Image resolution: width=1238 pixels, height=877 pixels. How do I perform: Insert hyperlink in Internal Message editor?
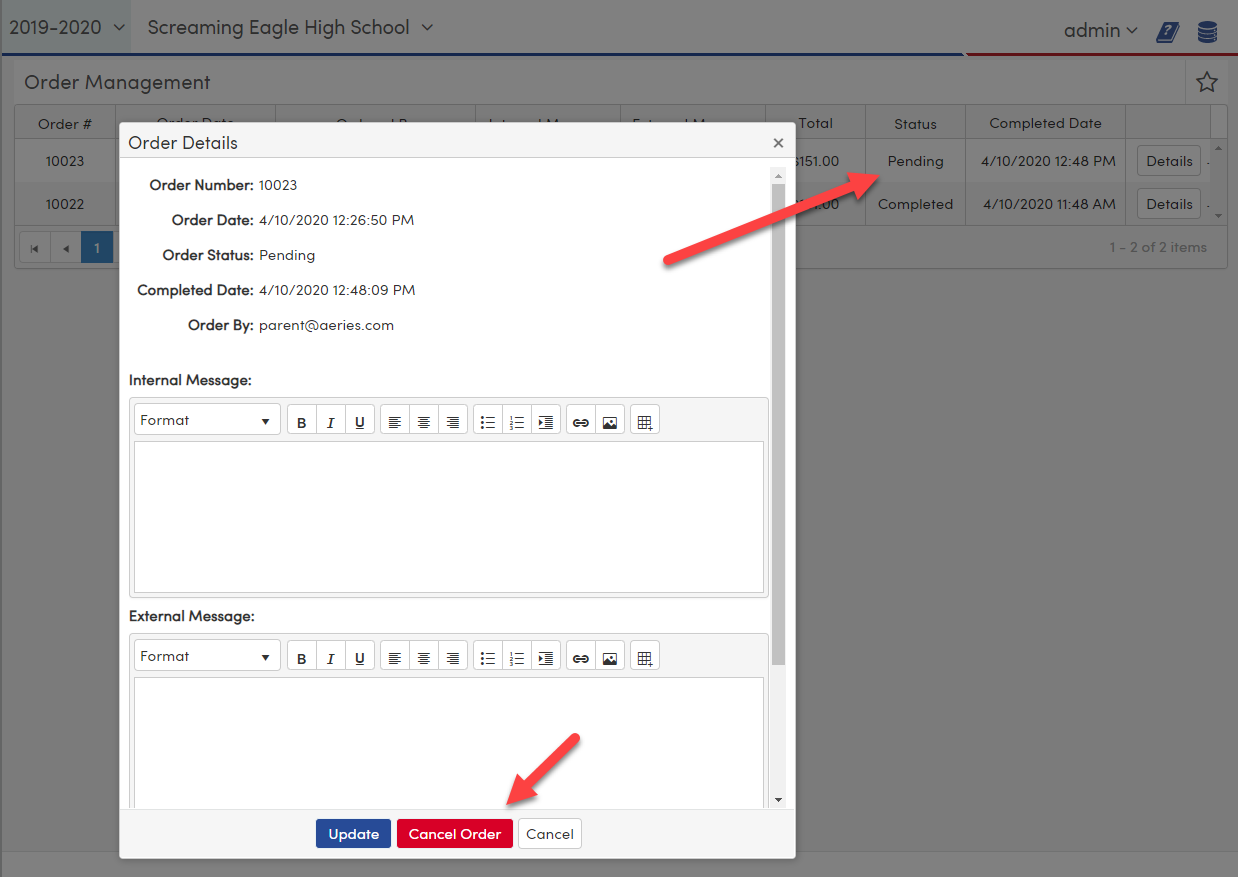click(x=581, y=422)
